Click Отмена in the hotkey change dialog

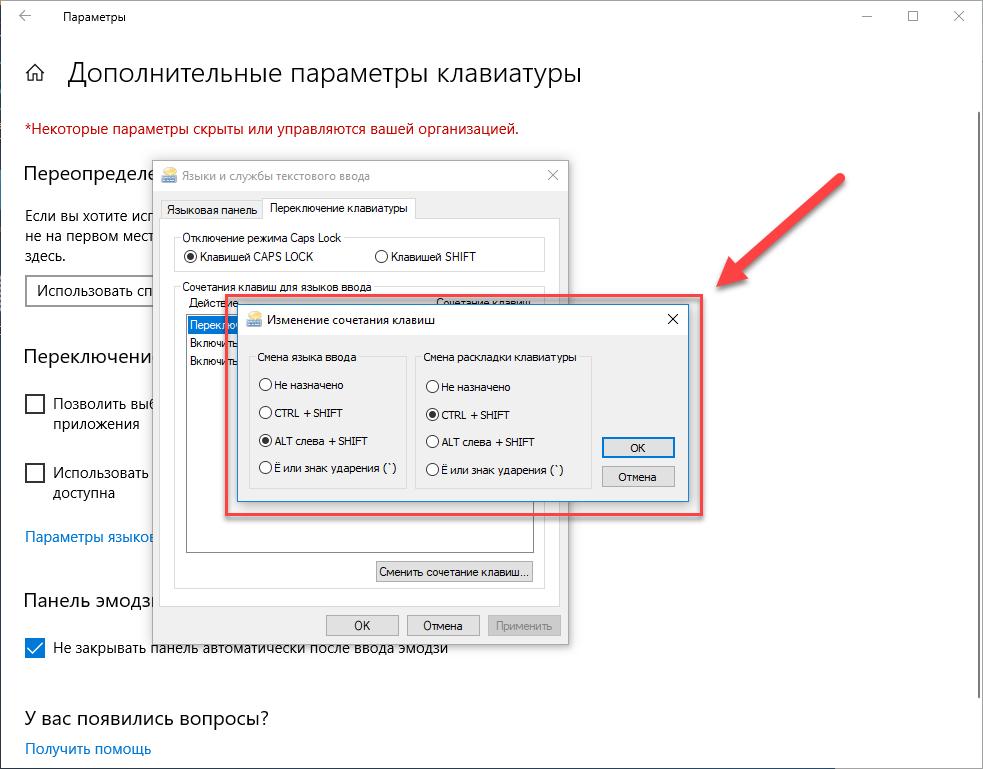(638, 477)
